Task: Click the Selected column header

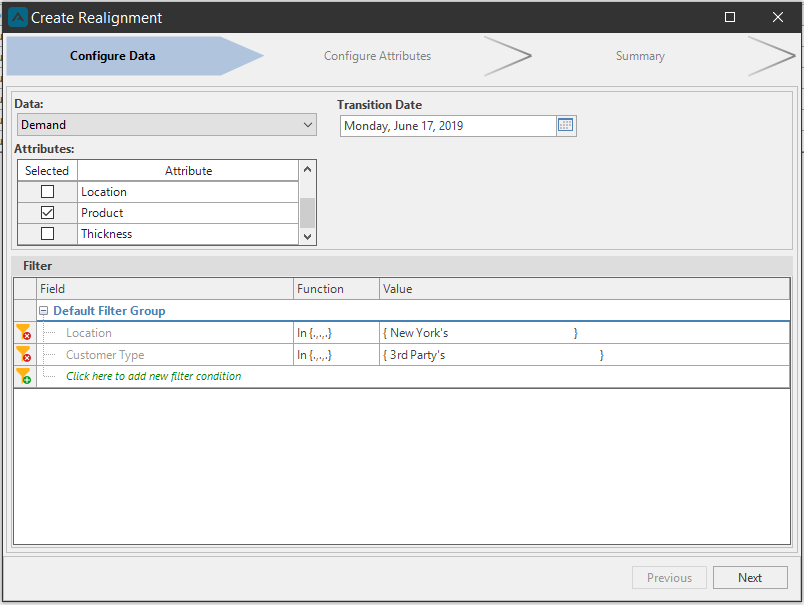Action: click(47, 171)
